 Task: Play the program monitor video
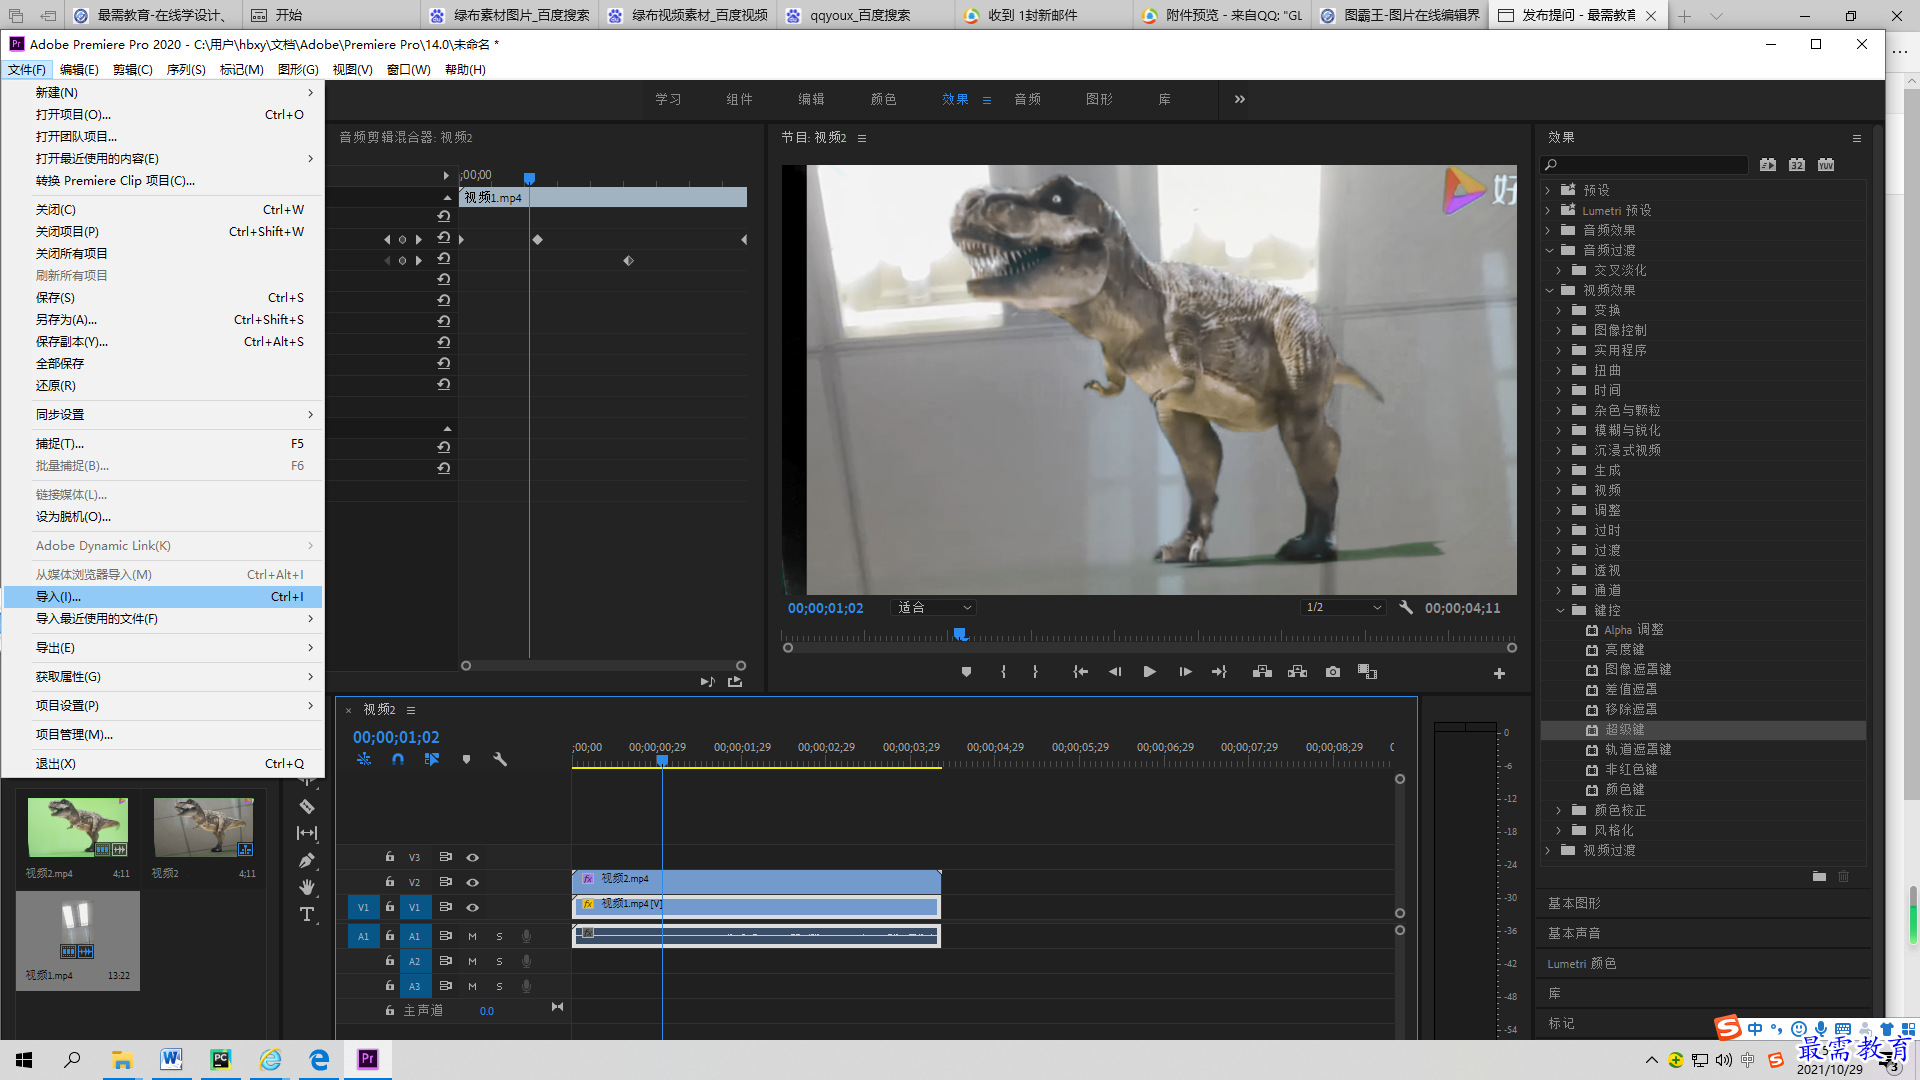1150,672
